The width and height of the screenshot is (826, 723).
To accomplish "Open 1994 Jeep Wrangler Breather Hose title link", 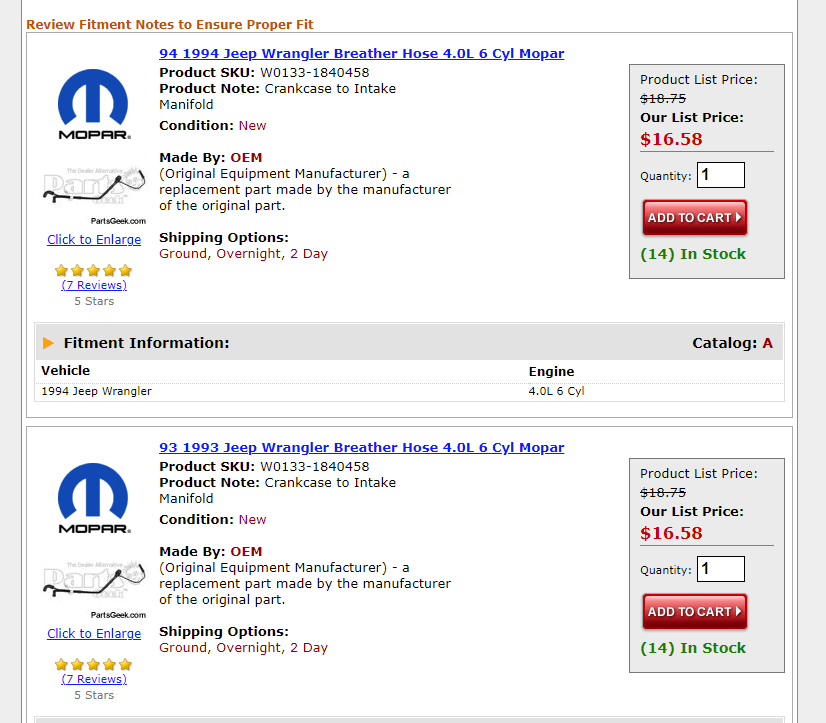I will (x=361, y=54).
